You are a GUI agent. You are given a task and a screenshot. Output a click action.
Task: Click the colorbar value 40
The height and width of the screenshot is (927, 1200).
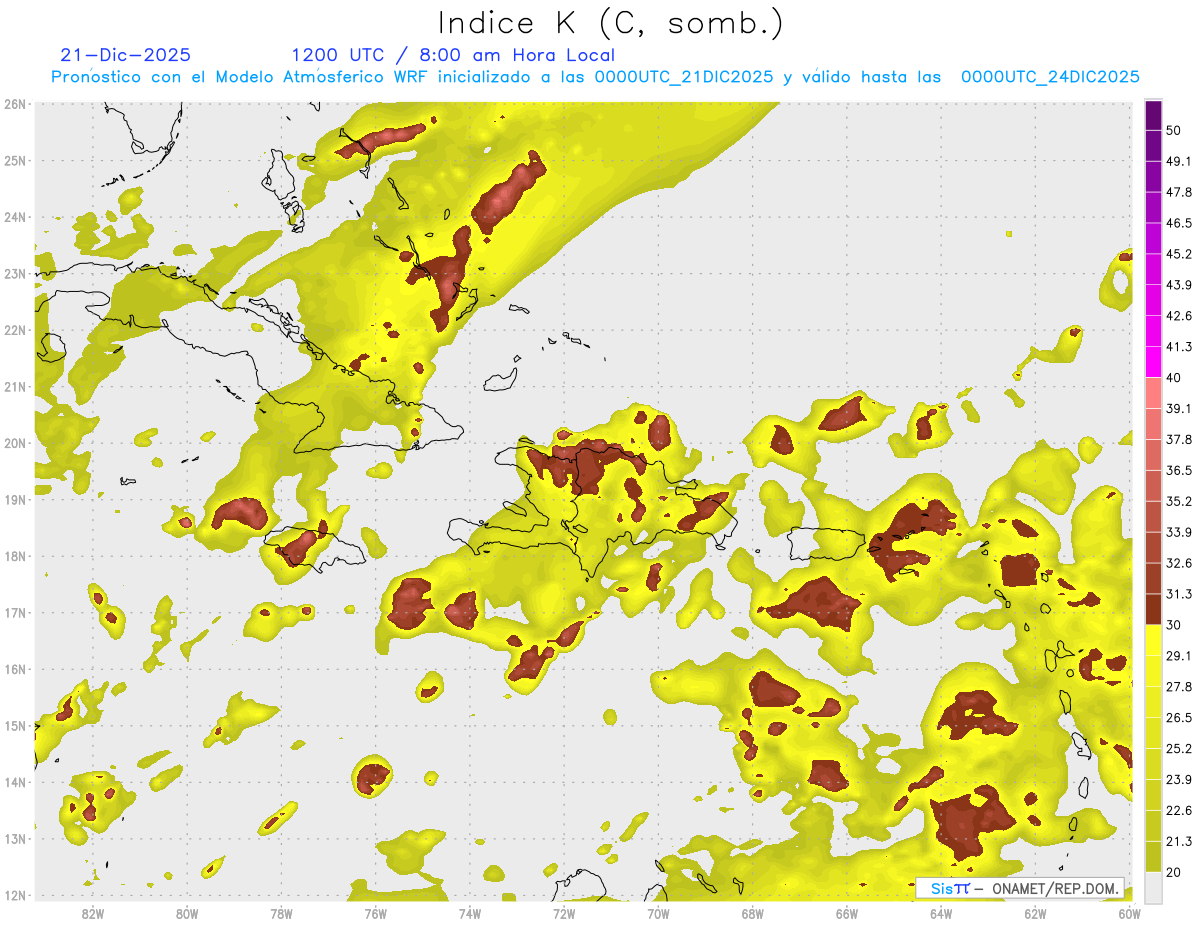click(x=1174, y=378)
